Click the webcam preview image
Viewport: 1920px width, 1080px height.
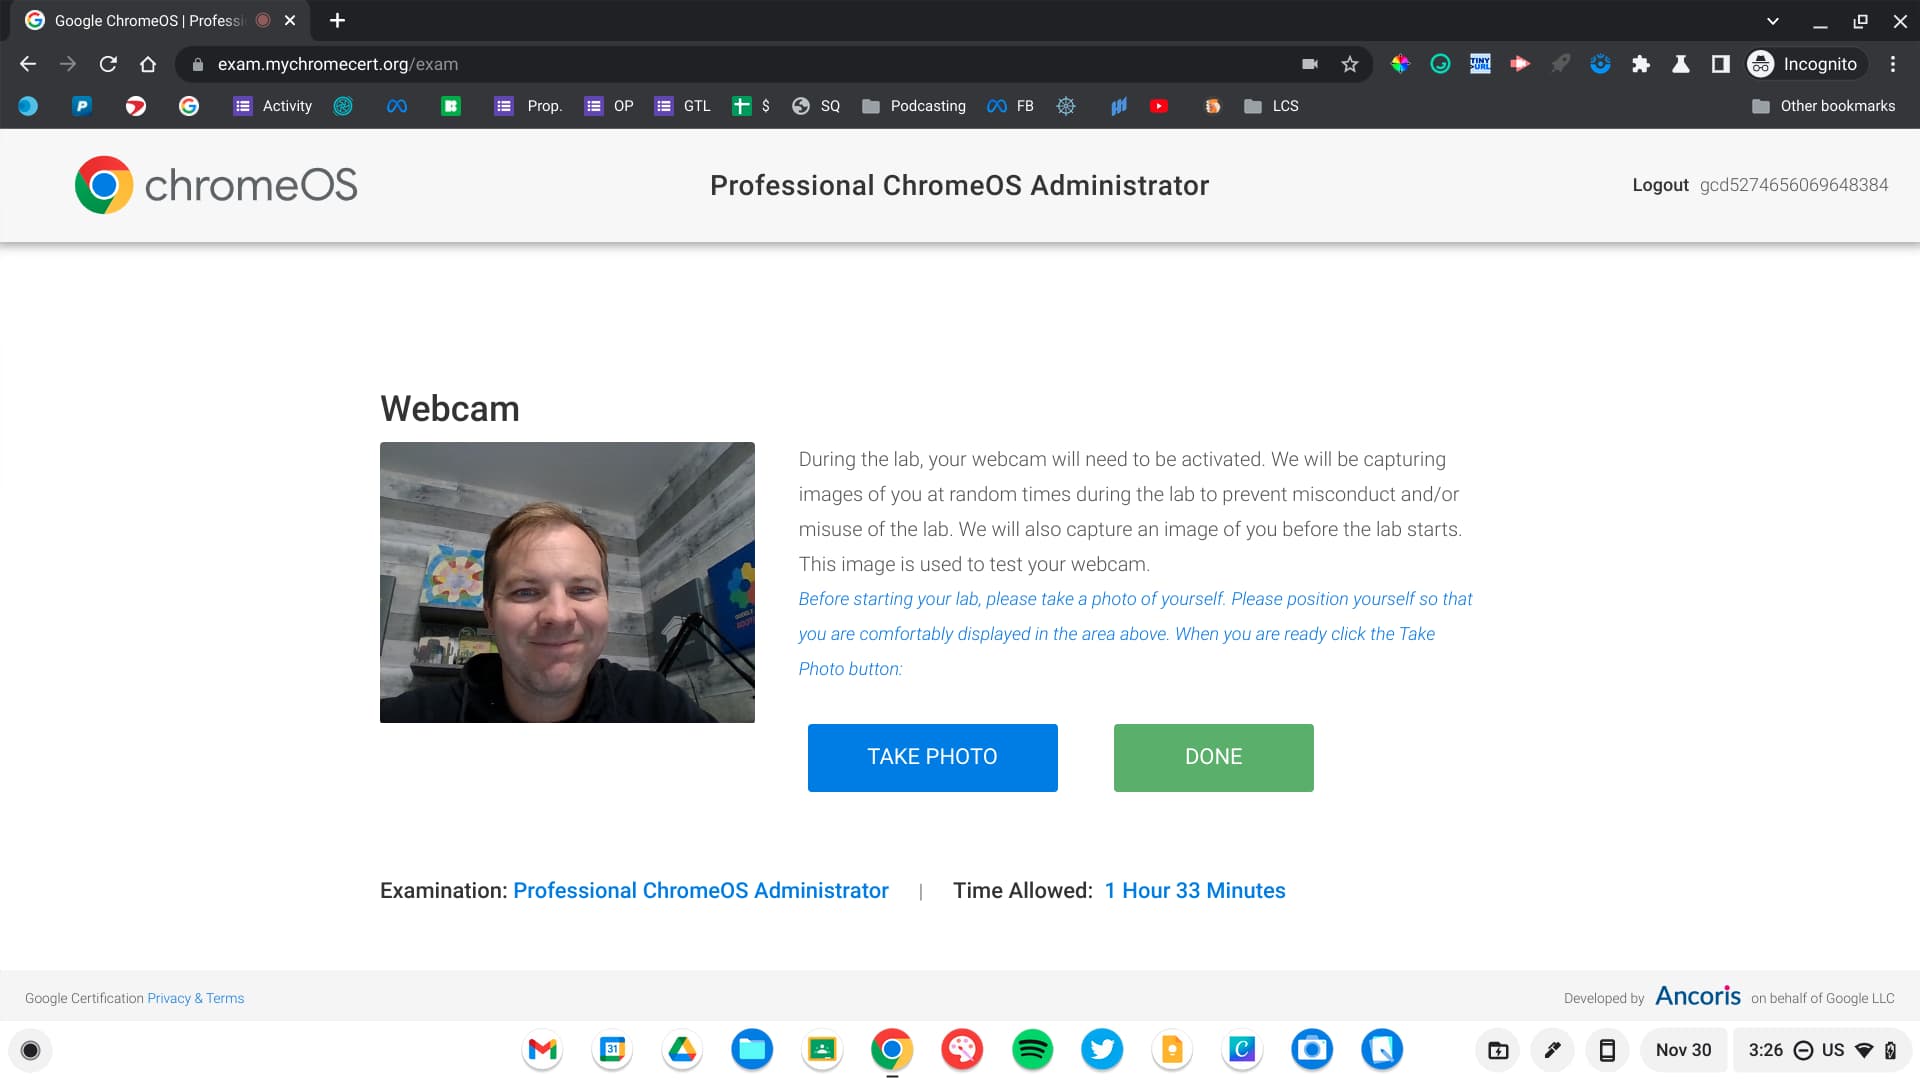(567, 582)
